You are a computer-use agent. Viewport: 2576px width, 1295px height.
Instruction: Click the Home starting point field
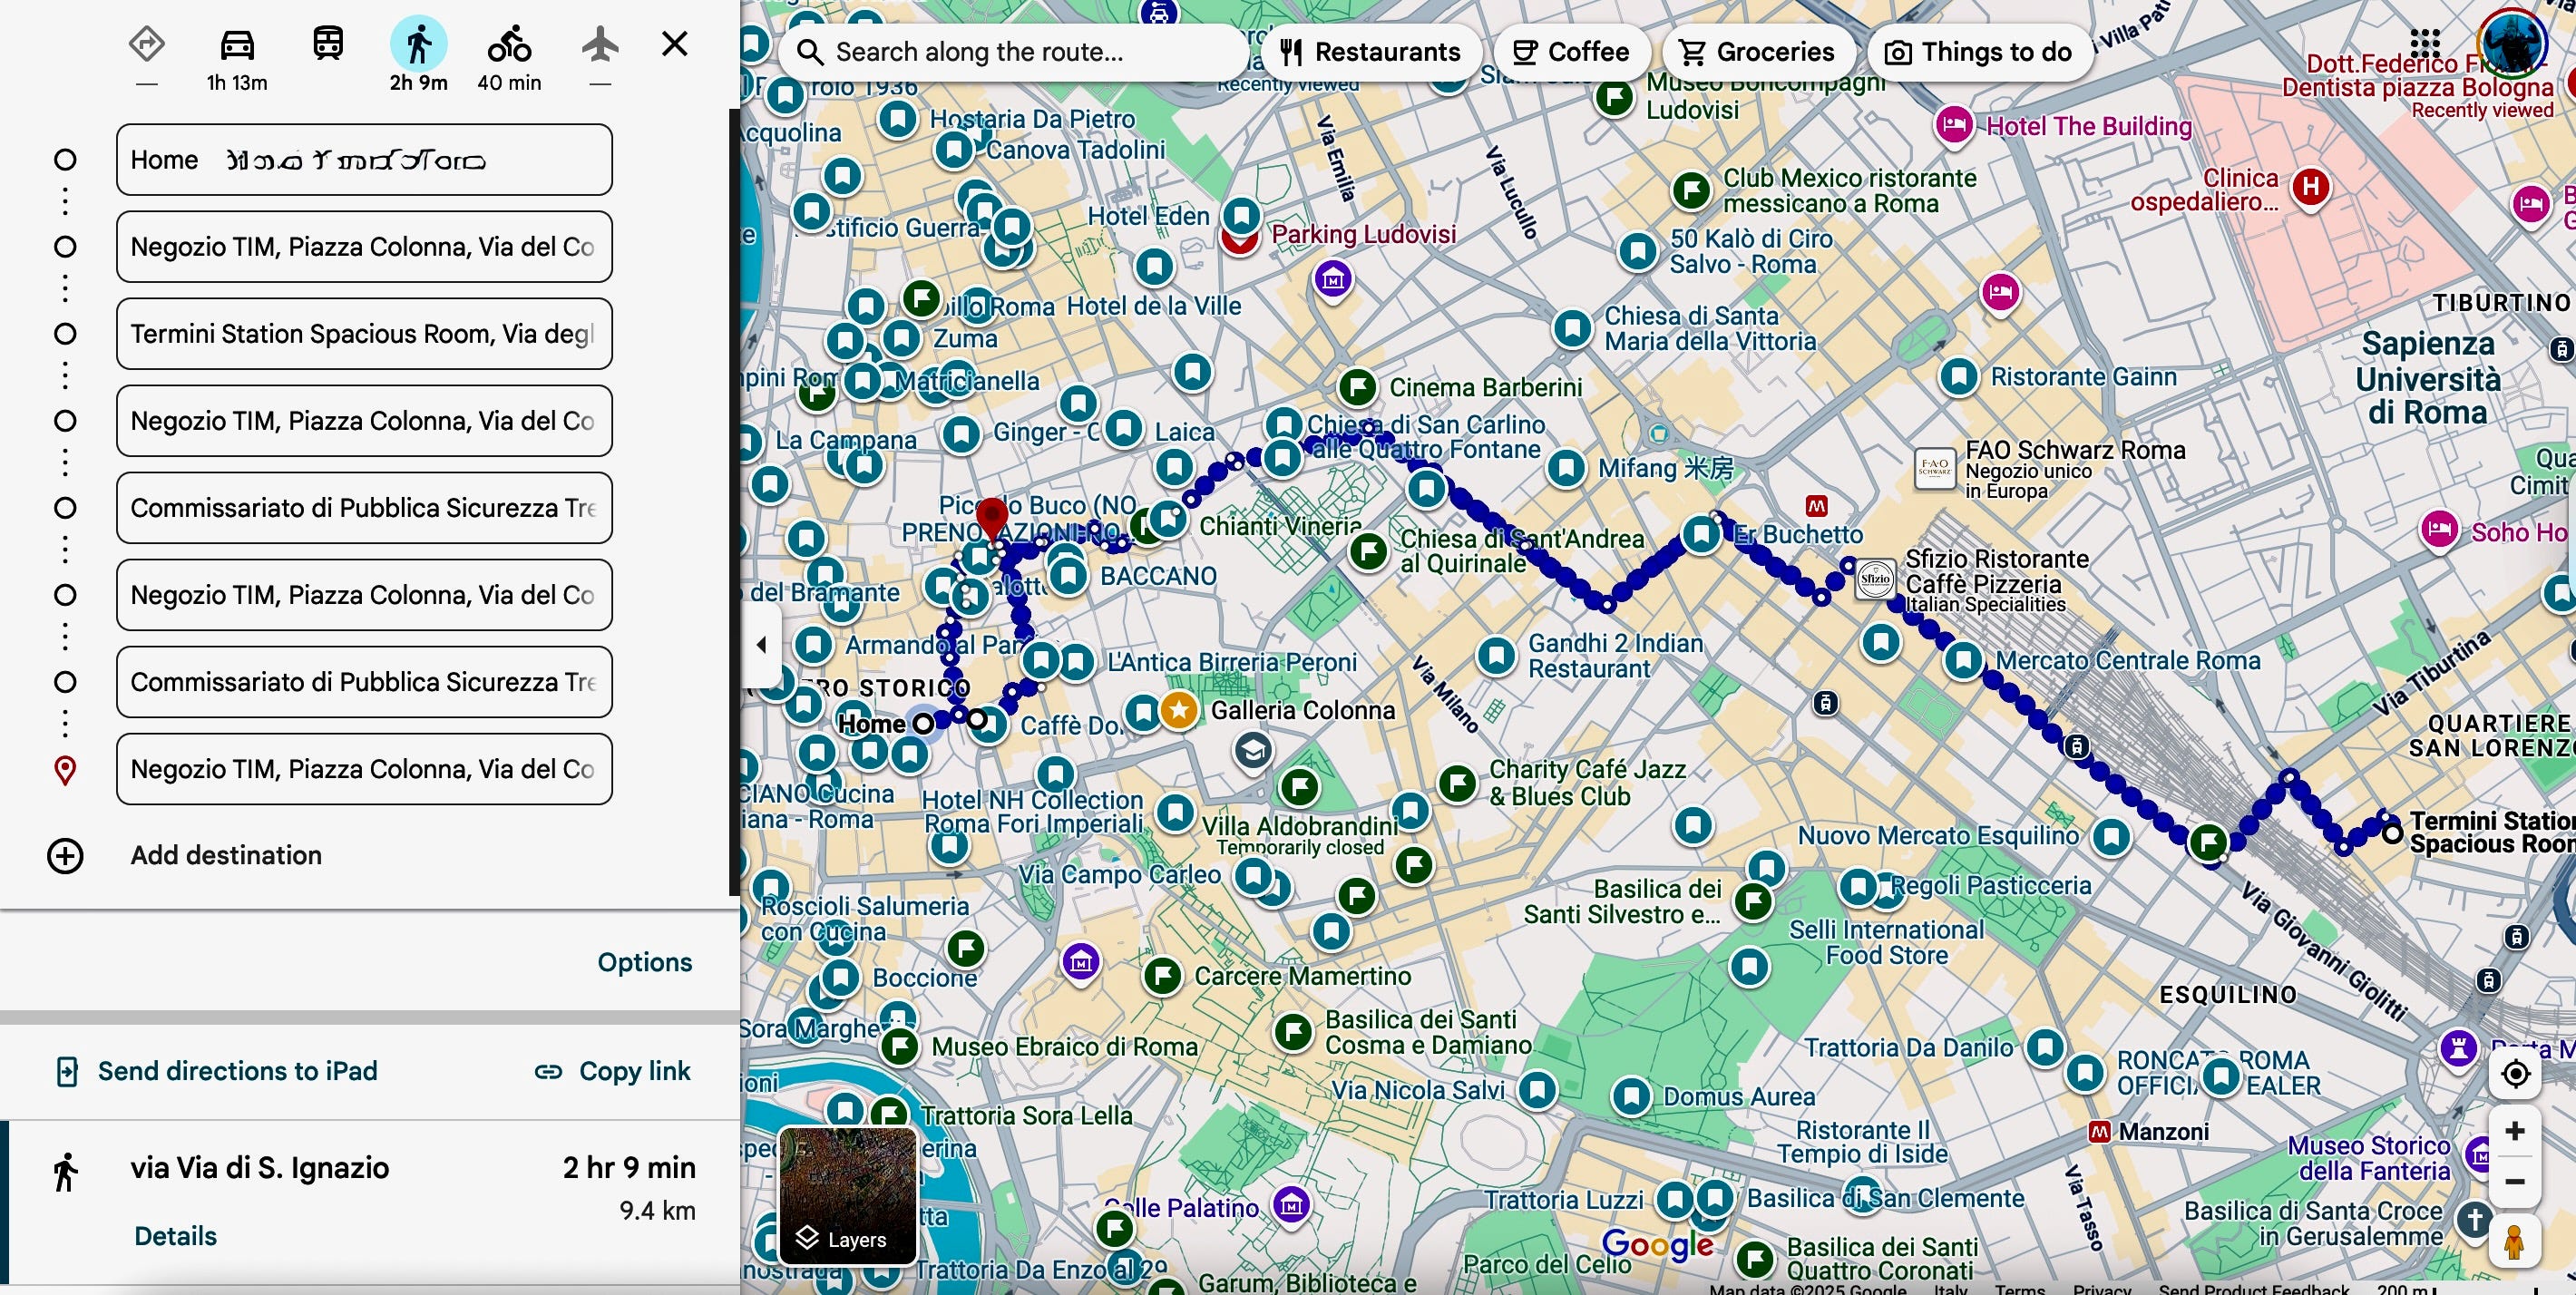click(x=364, y=160)
